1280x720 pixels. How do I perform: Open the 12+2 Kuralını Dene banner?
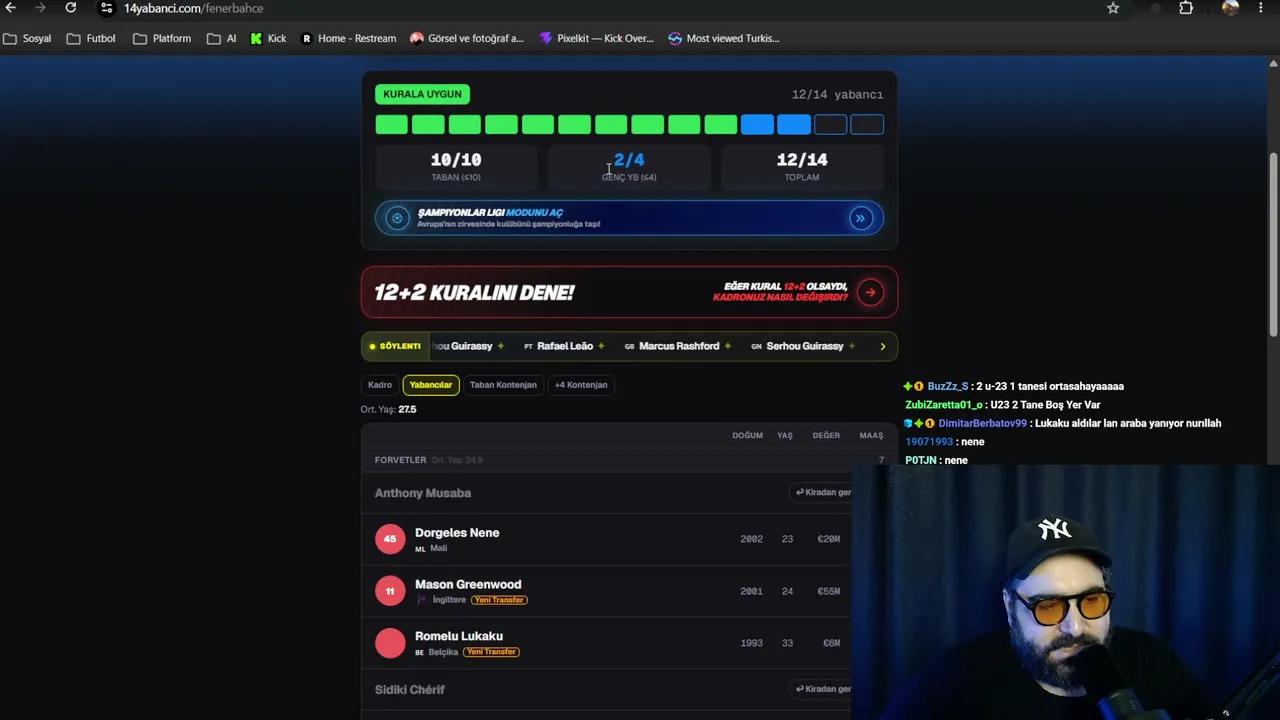coord(629,293)
